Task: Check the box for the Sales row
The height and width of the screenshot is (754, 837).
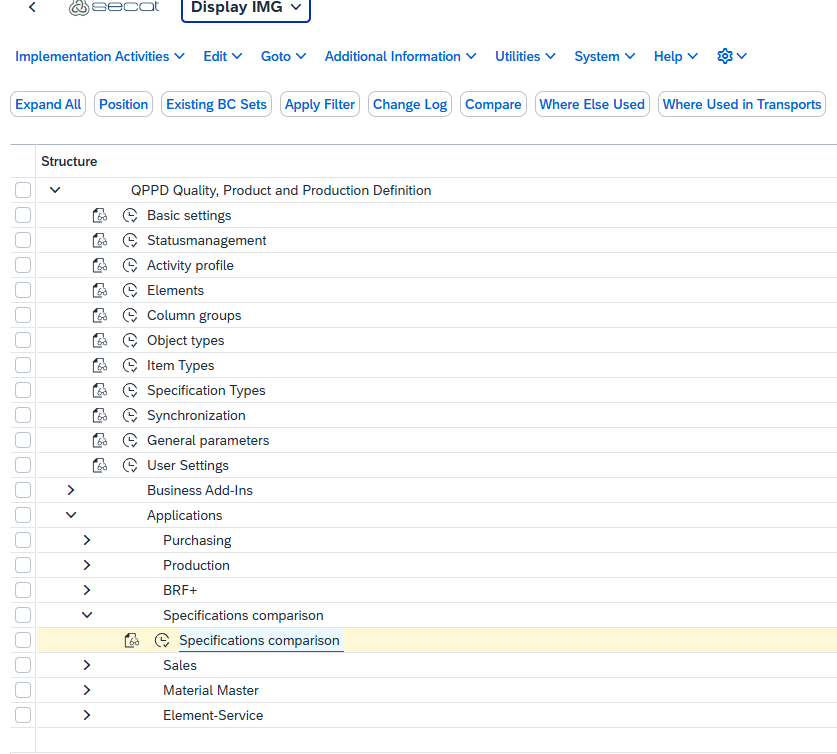Action: [x=23, y=665]
